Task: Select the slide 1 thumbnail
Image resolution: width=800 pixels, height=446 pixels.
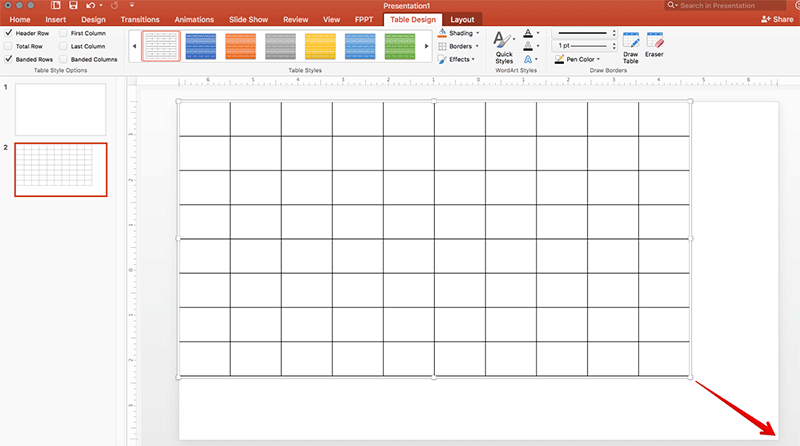Action: pos(61,109)
